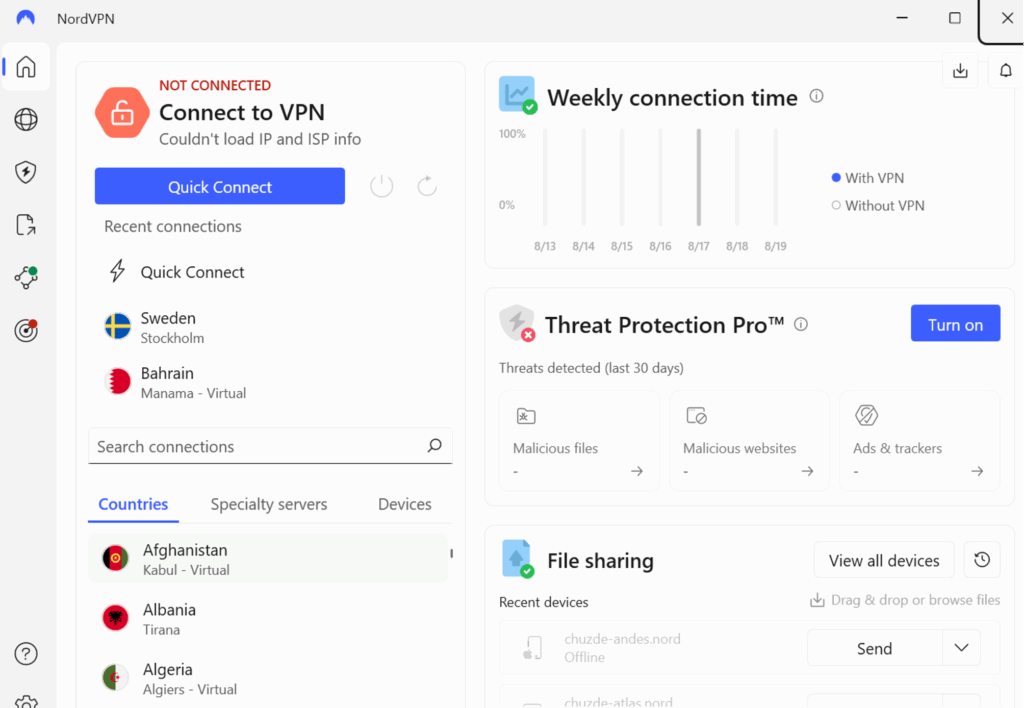Open Meshnet sidebar icon
The width and height of the screenshot is (1024, 708).
pyautogui.click(x=26, y=278)
